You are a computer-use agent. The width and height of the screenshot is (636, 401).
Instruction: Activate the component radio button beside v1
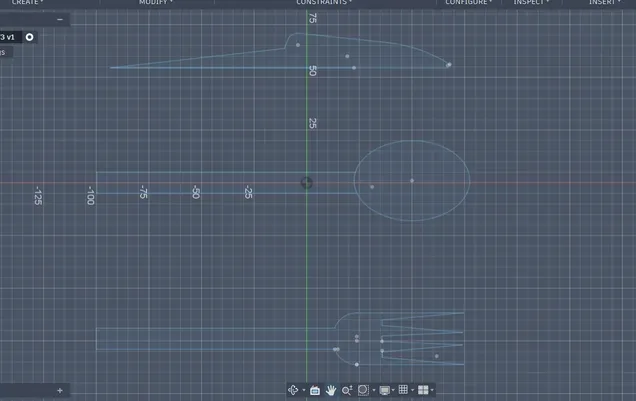30,37
